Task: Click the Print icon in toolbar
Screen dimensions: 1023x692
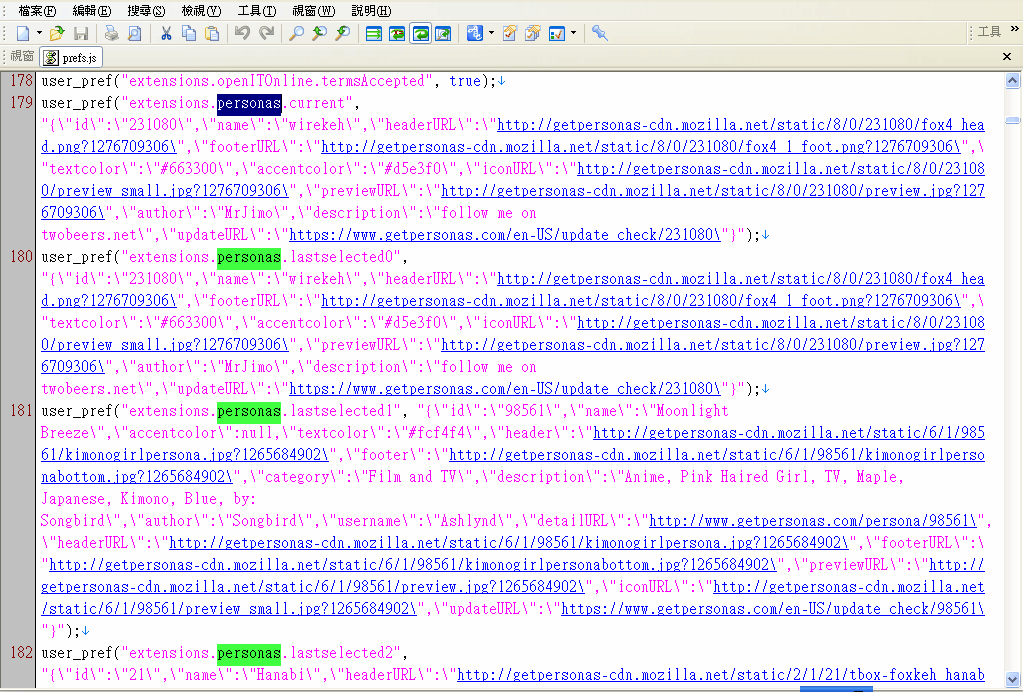Action: (x=111, y=34)
